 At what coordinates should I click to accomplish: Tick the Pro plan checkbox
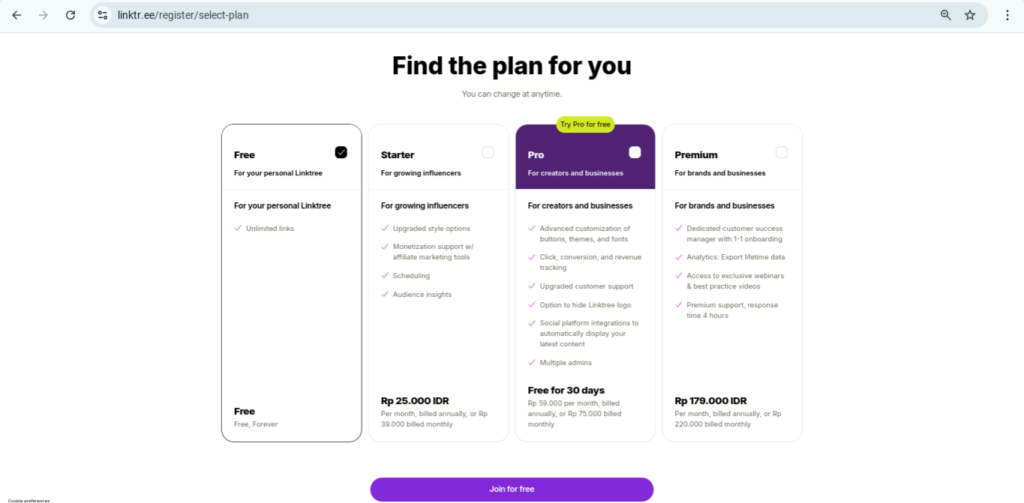point(635,152)
